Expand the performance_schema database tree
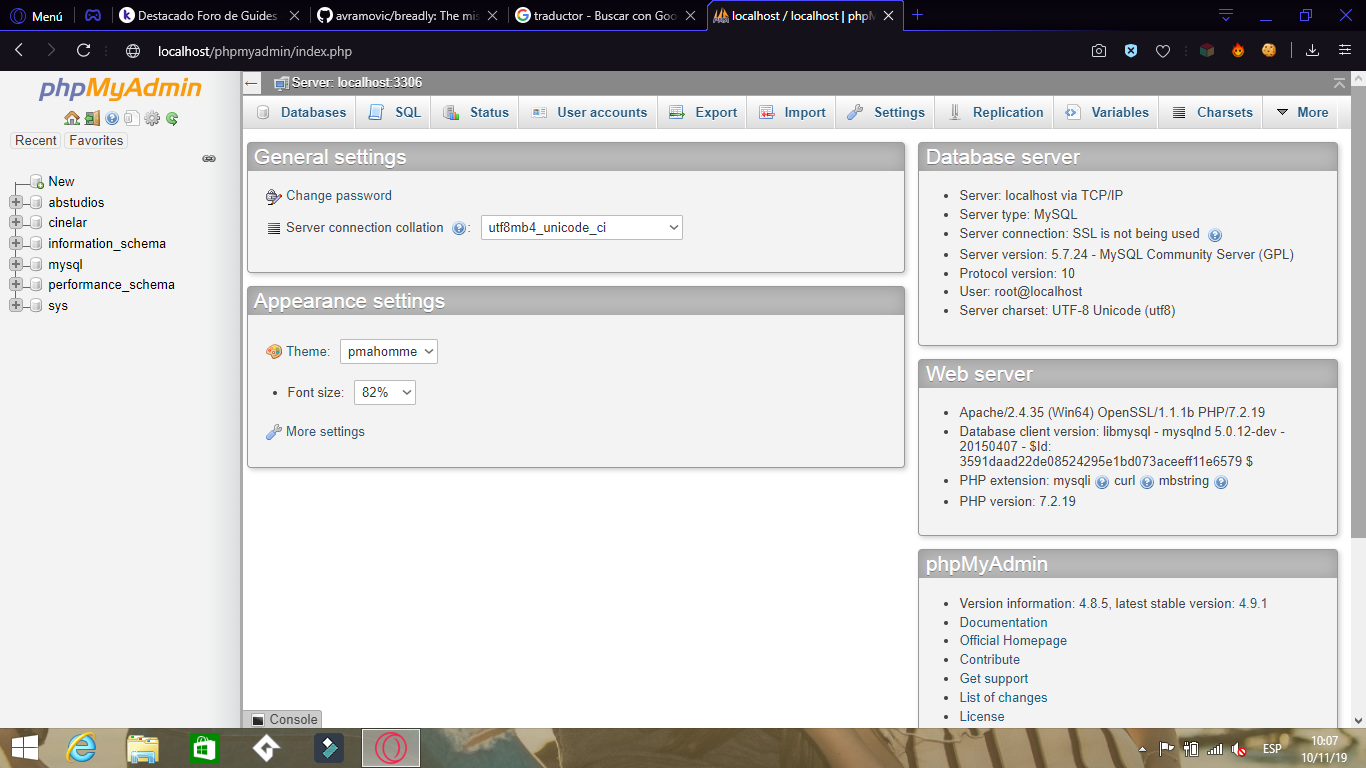Viewport: 1366px width, 768px height. (16, 285)
